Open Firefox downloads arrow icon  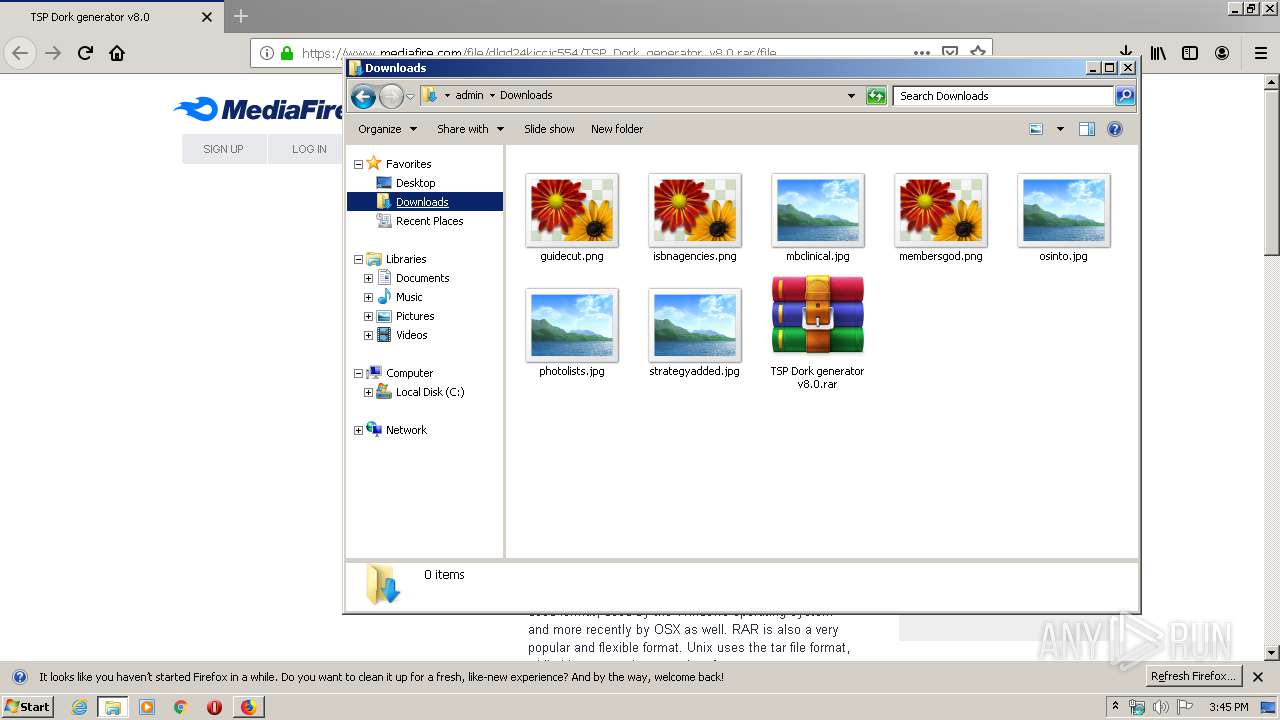point(1126,53)
